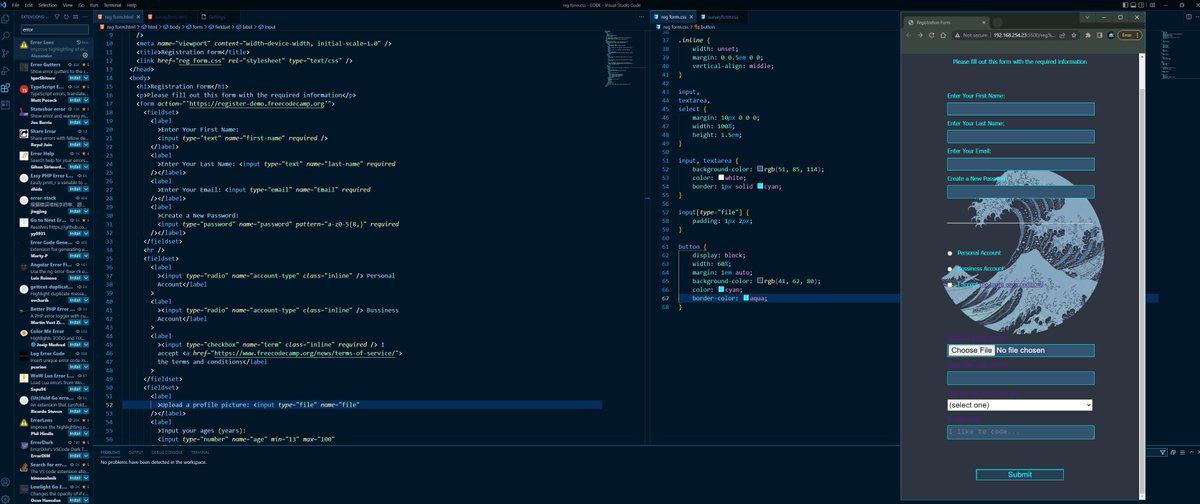Click the split editor icon at top right

click(1189, 17)
